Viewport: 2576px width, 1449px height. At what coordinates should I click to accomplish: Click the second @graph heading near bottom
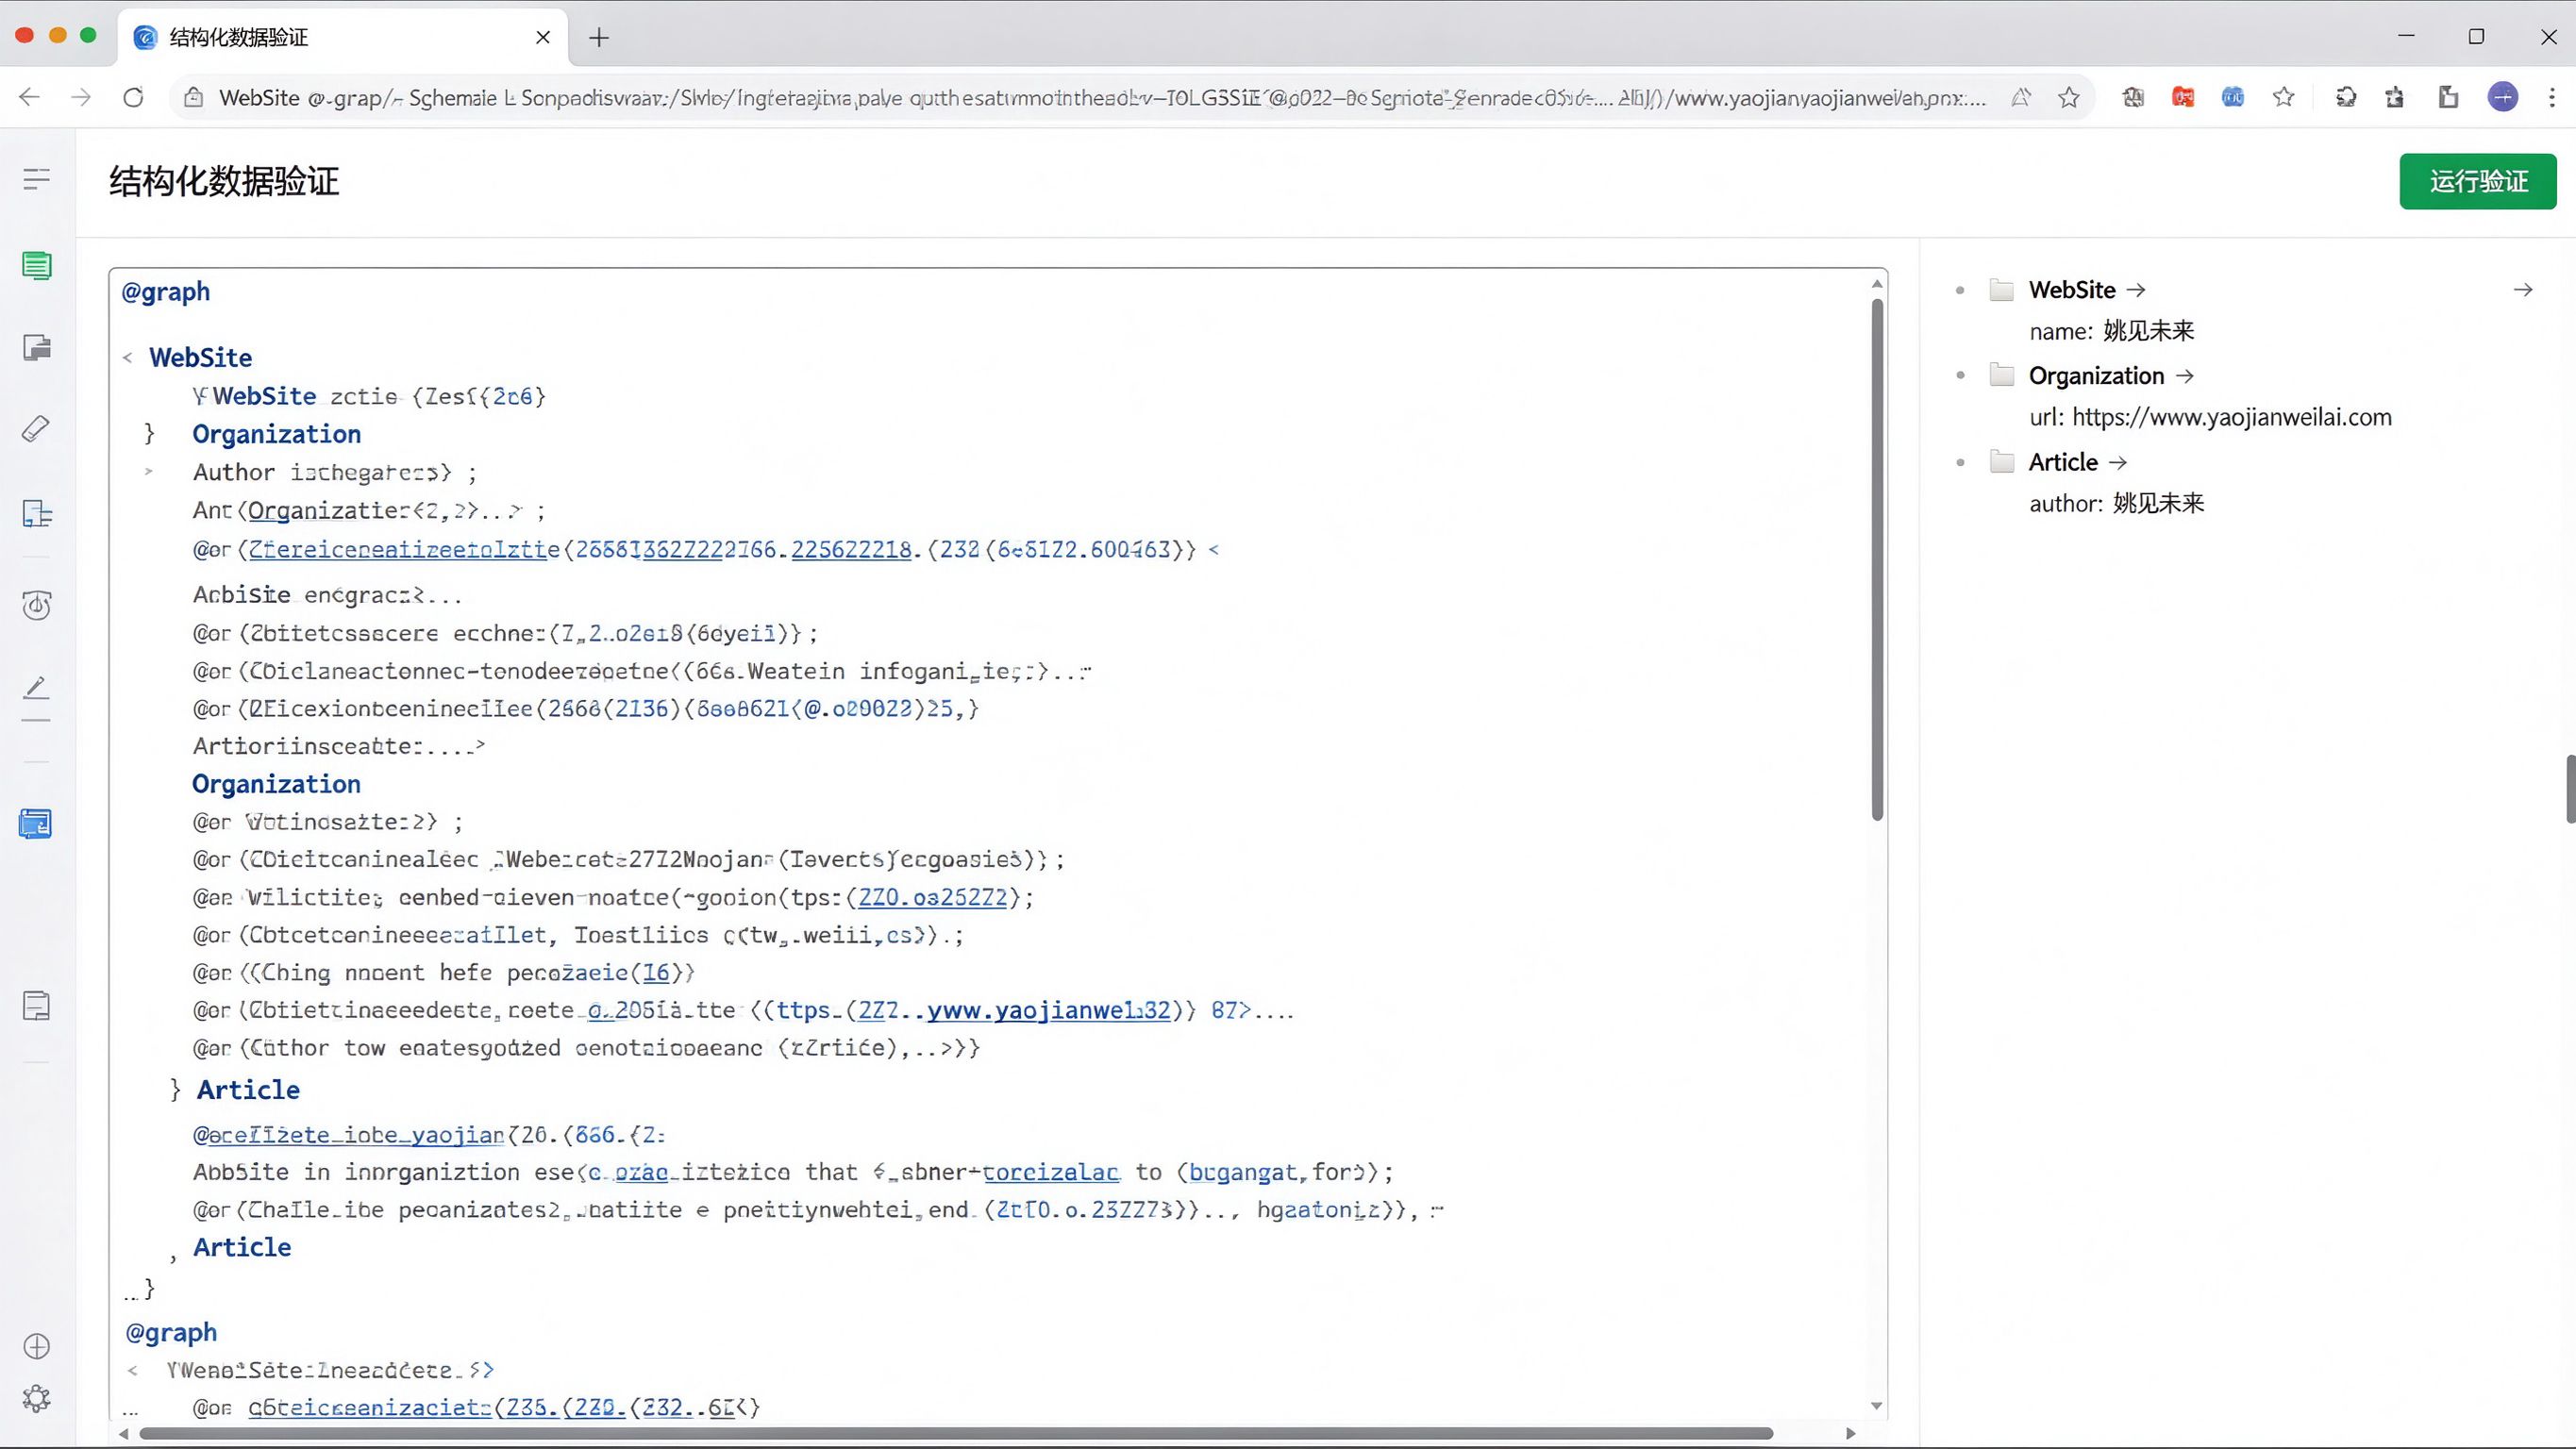[x=171, y=1333]
